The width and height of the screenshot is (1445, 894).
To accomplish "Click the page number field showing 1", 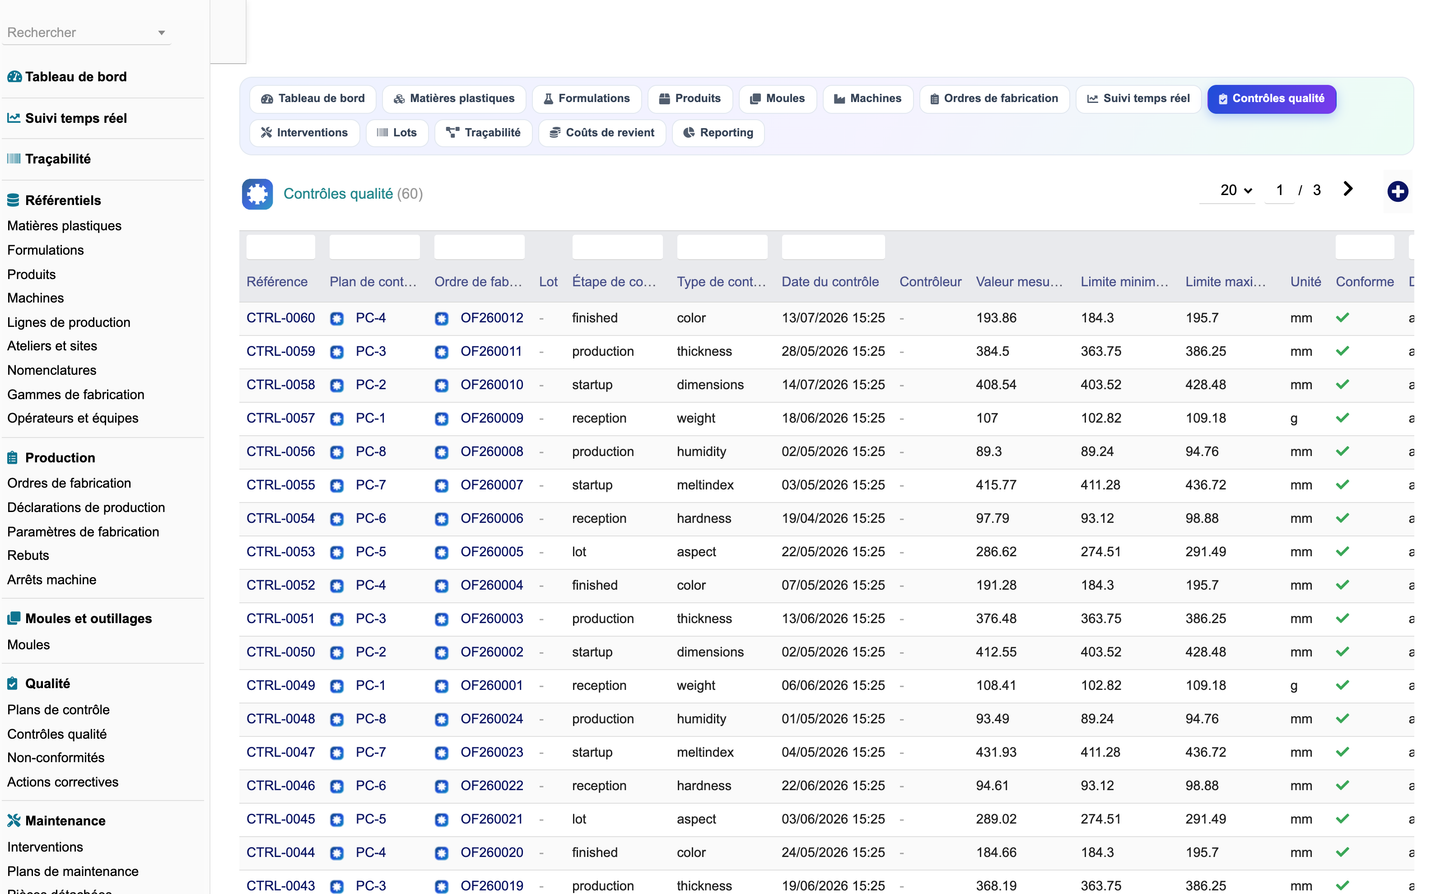I will (1279, 190).
